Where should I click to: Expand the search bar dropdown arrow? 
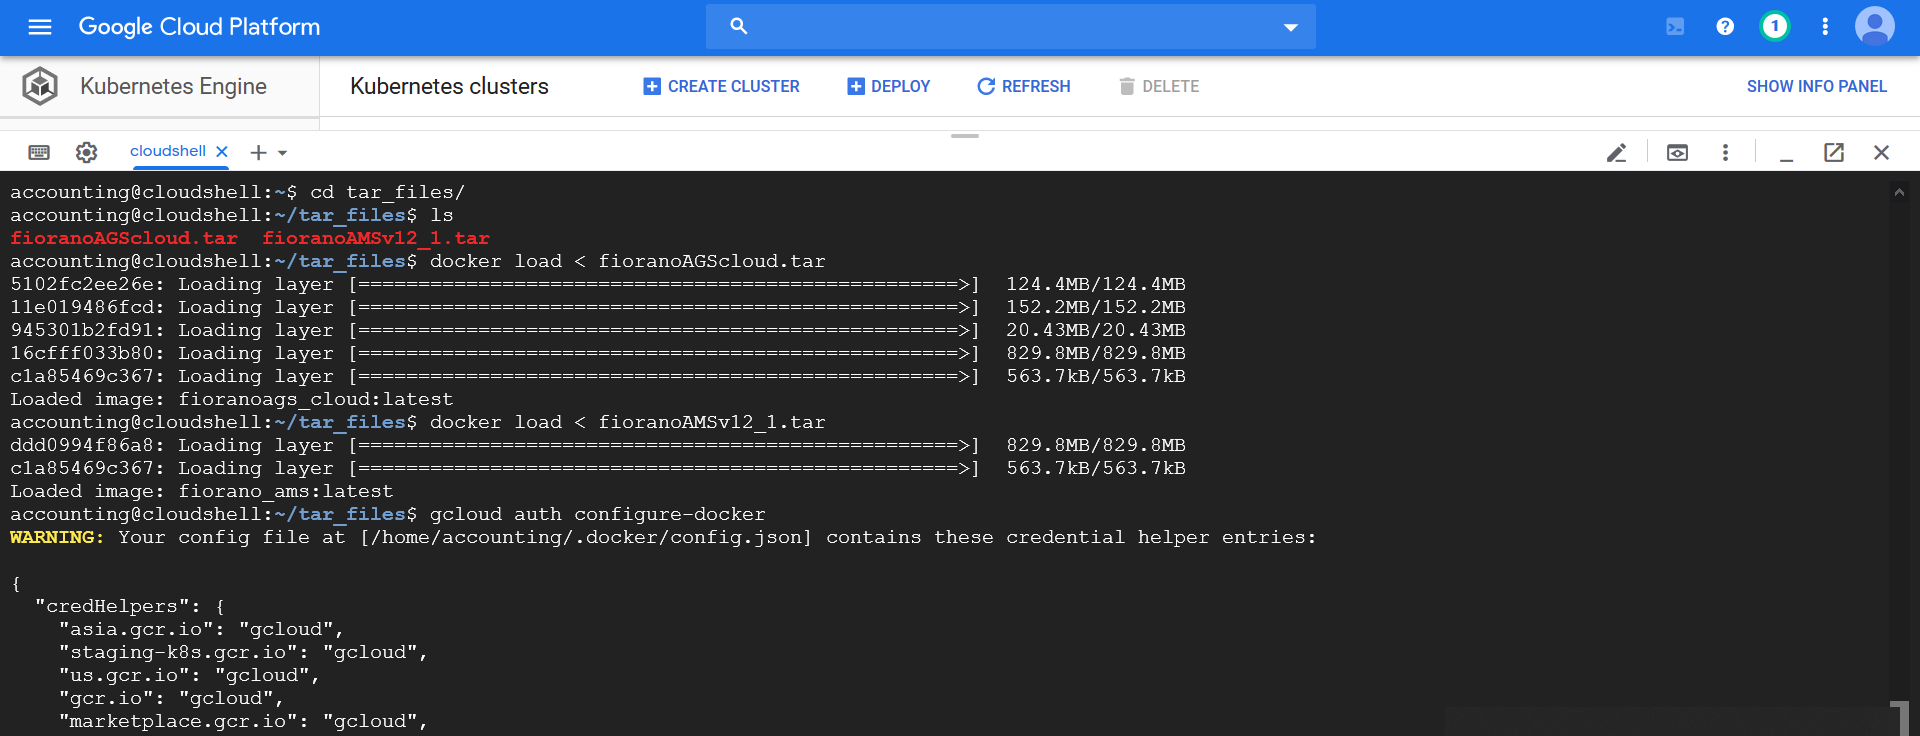1290,27
